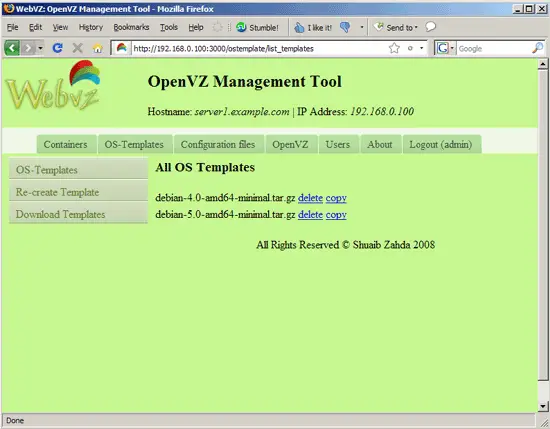The height and width of the screenshot is (429, 550).
Task: Copy the debian-4.0-amd64-minimal template
Action: (x=336, y=198)
